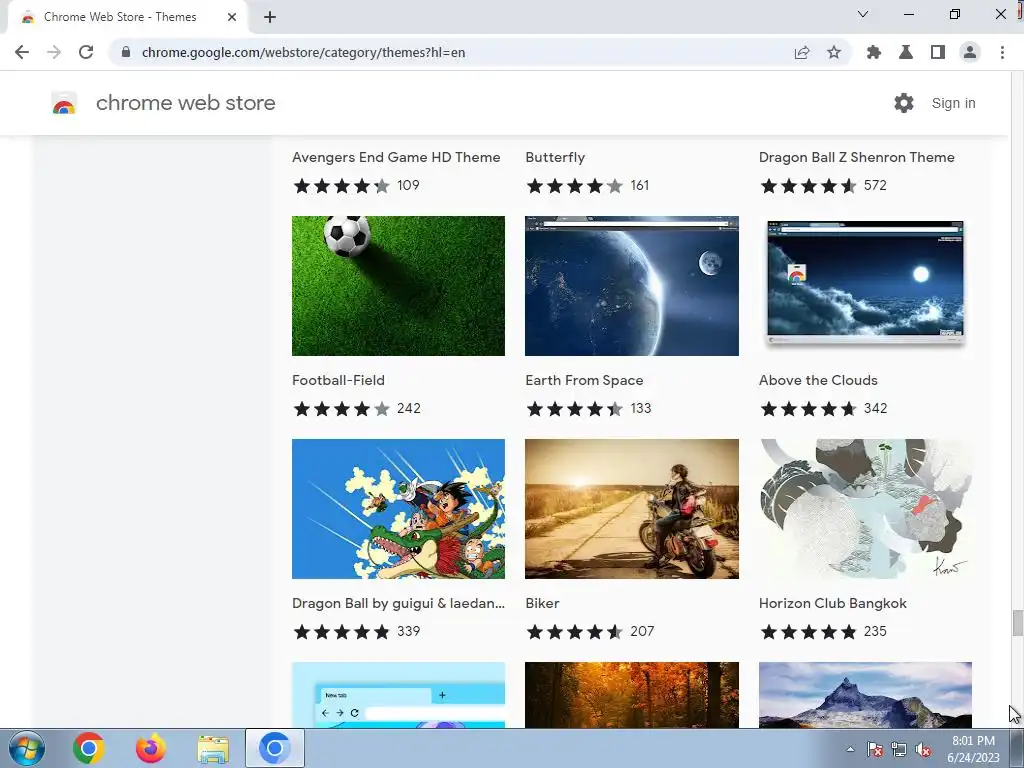Open the Dragon Ball by guigui thumbnail
Viewport: 1024px width, 768px height.
click(x=398, y=509)
